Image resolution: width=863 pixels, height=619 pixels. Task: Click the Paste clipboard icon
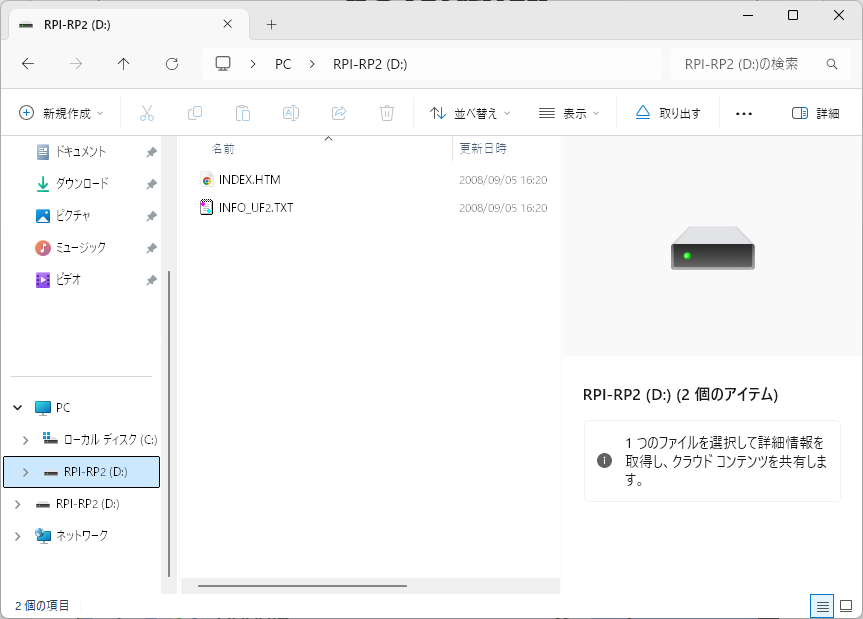243,113
